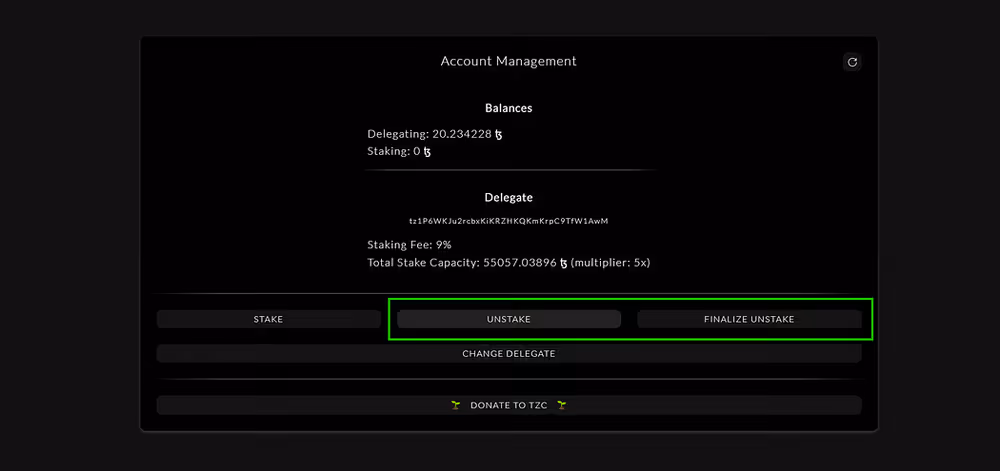Image resolution: width=1000 pixels, height=471 pixels.
Task: Click the multiplier: 5x label
Action: pyautogui.click(x=611, y=263)
